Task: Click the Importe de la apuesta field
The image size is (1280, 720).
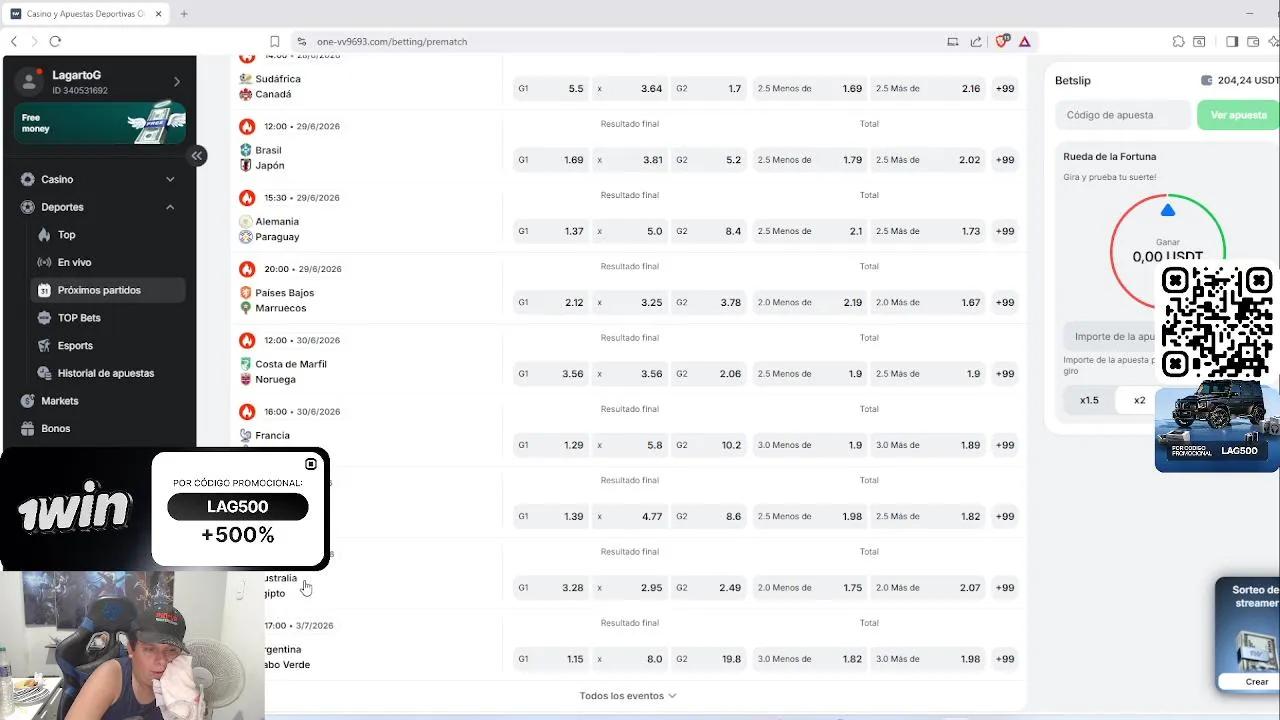Action: click(1110, 337)
